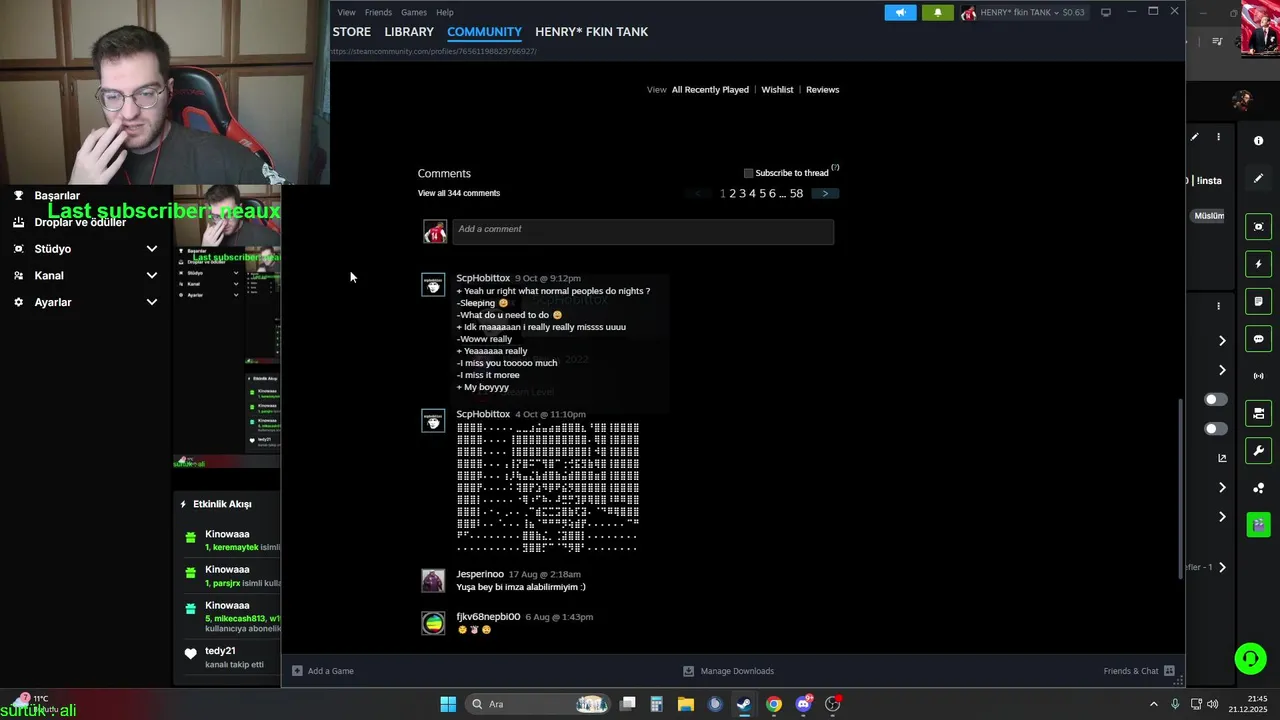The image size is (1280, 720).
Task: Open the Reviews link
Action: pyautogui.click(x=822, y=90)
